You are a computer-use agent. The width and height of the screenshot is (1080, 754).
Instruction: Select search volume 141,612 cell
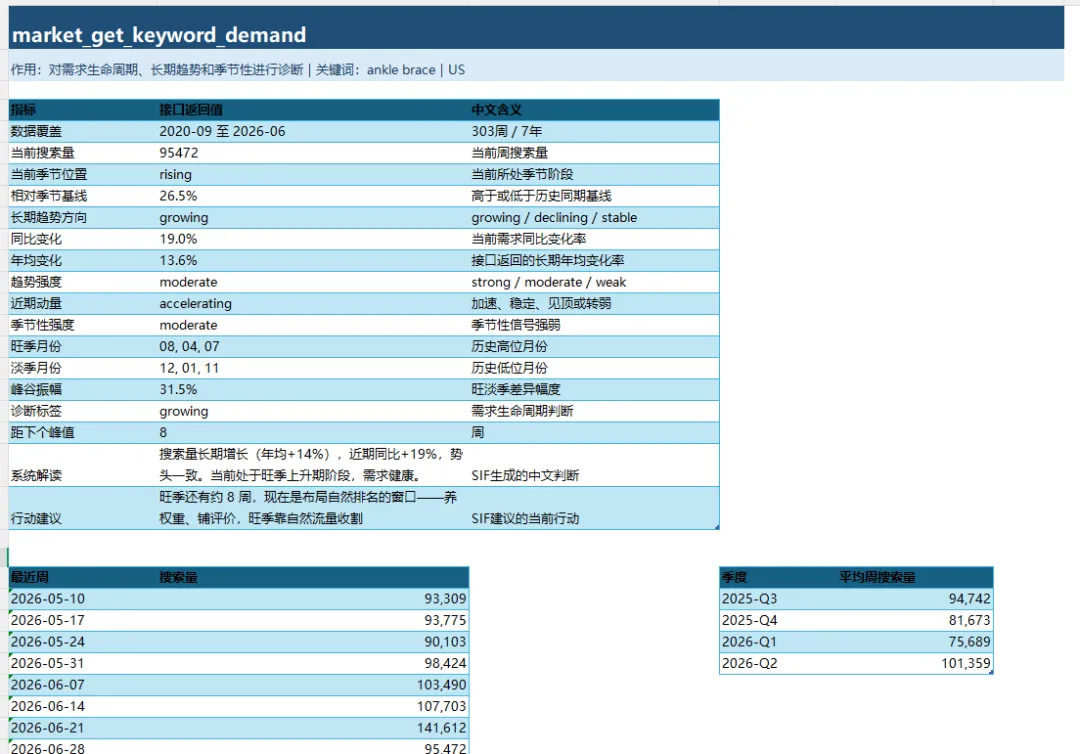313,728
